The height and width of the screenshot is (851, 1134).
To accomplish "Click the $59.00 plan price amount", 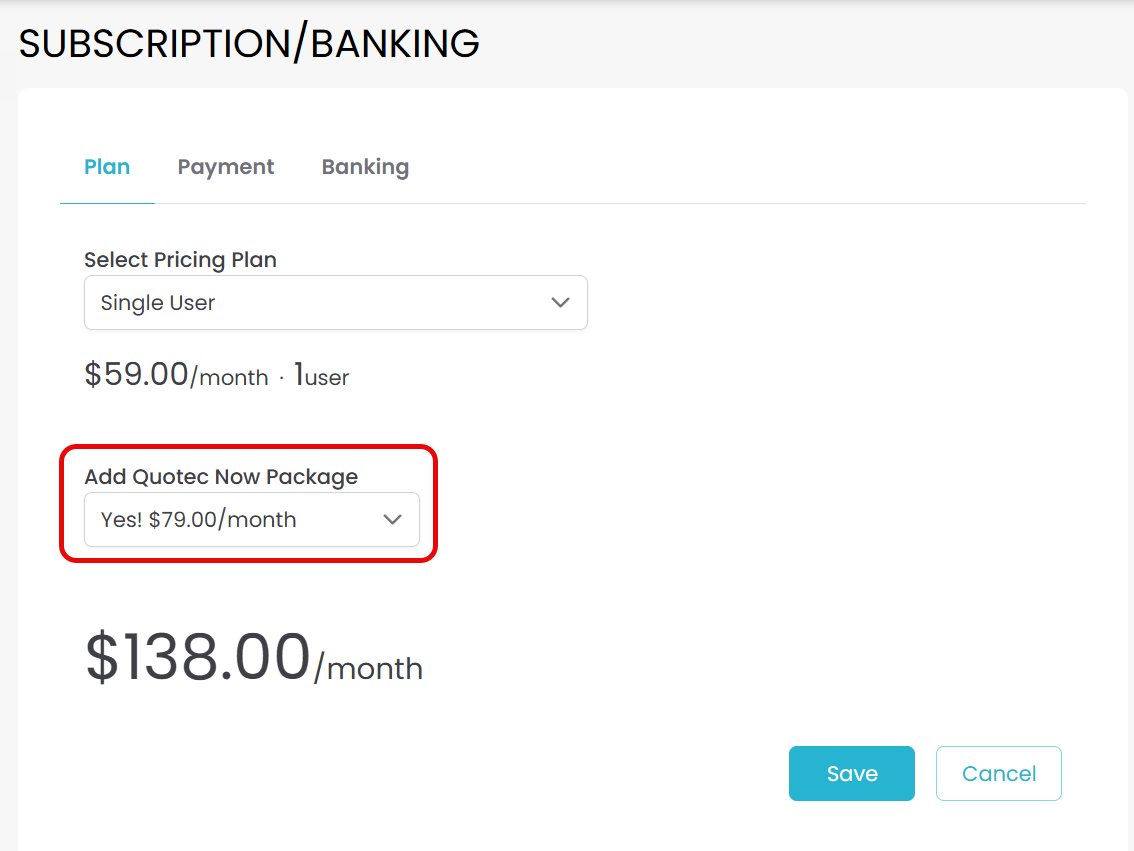I will [x=136, y=375].
